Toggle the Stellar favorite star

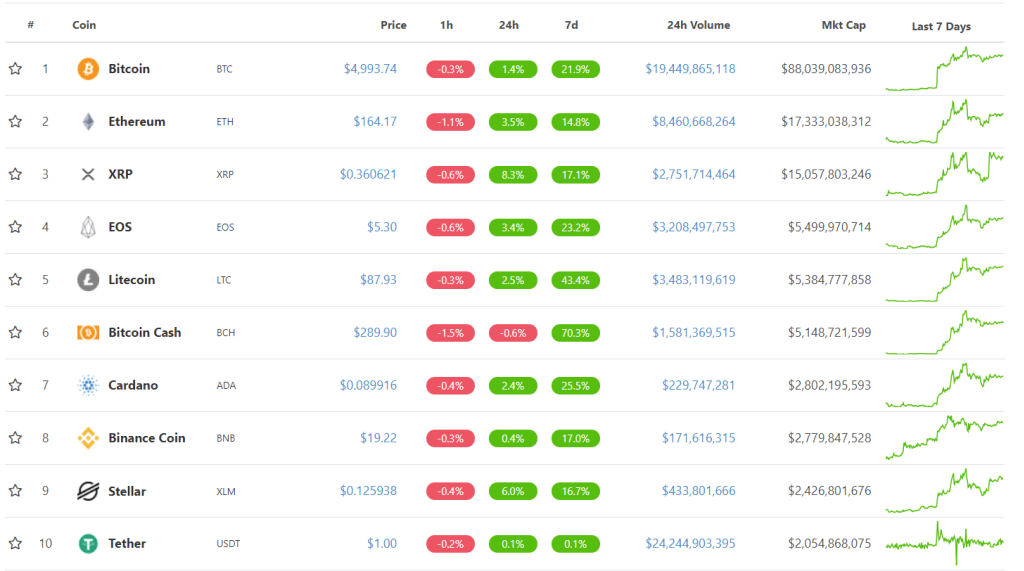coord(16,491)
